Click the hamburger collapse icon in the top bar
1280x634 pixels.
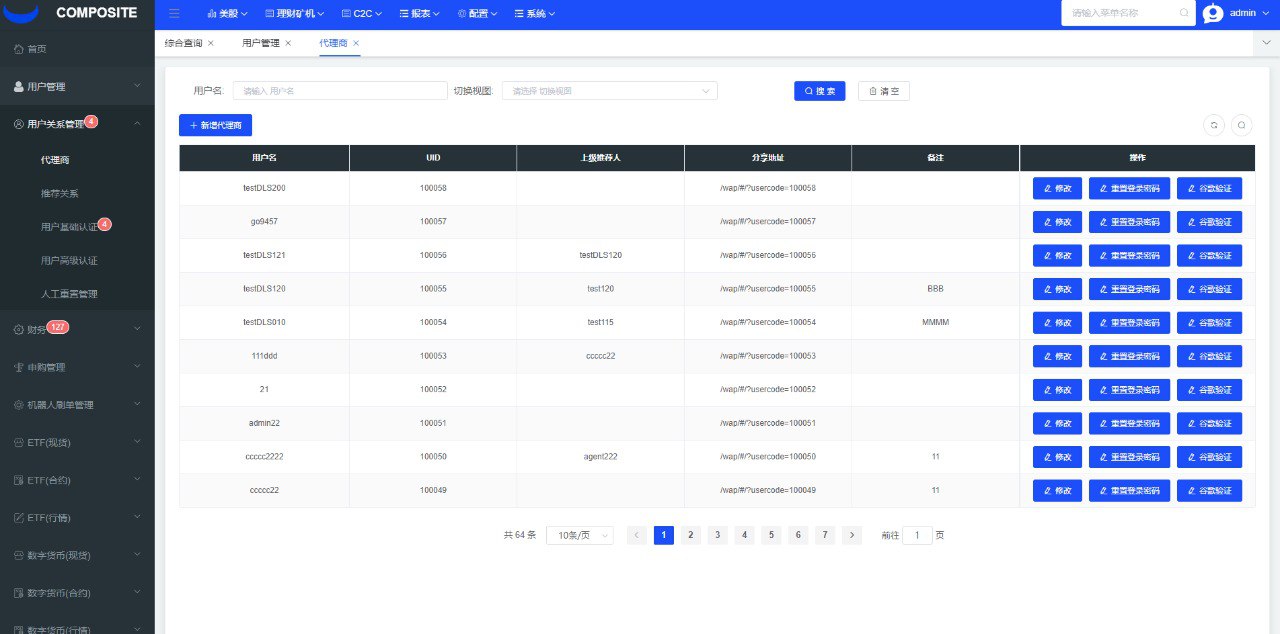click(175, 13)
